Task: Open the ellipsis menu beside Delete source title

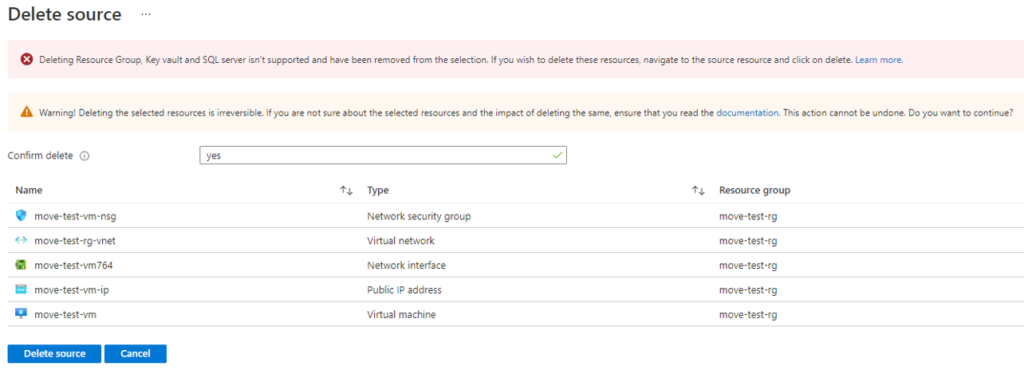Action: pyautogui.click(x=146, y=14)
